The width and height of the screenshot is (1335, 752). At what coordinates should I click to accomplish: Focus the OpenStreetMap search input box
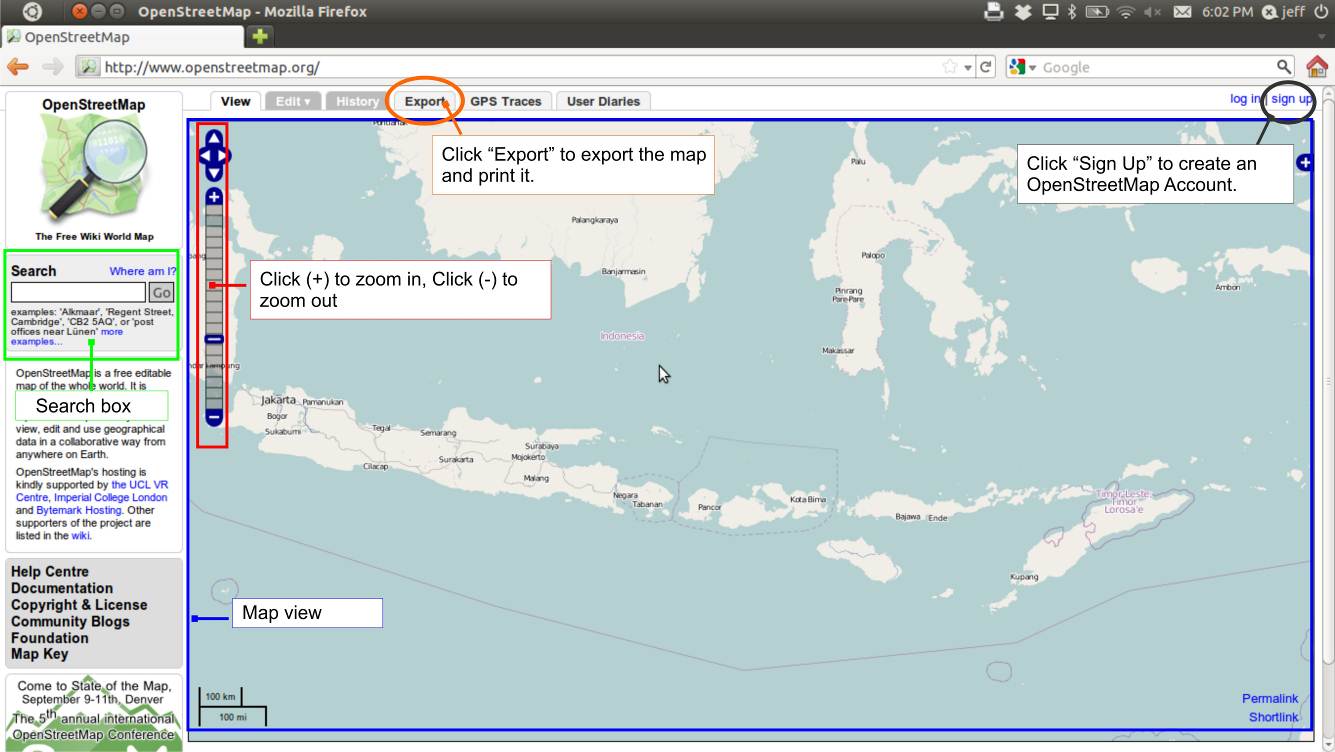(78, 293)
